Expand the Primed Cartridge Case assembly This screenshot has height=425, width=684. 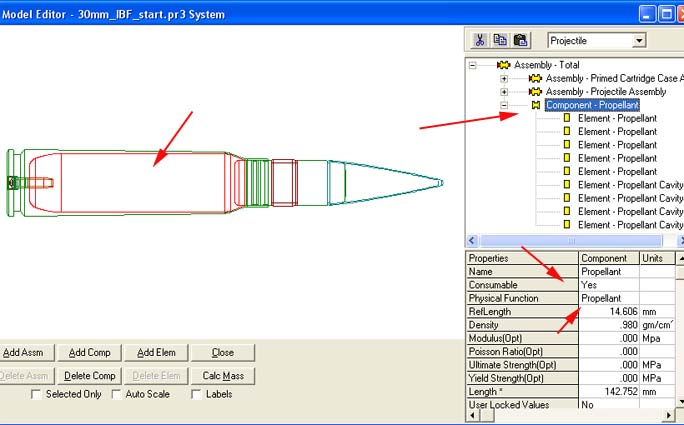coord(504,78)
